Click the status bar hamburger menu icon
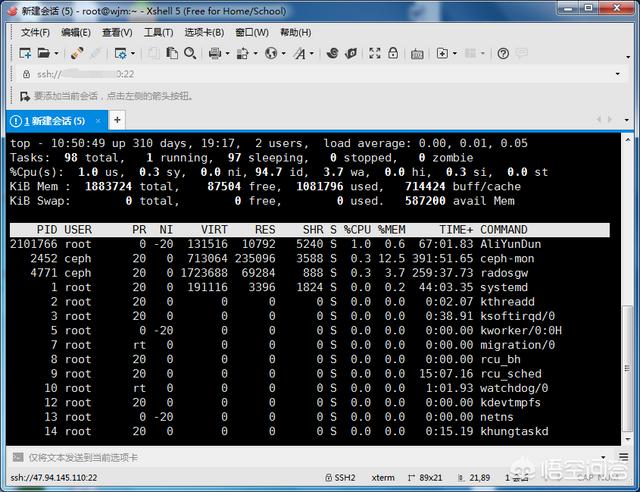Image resolution: width=640 pixels, height=492 pixels. pyautogui.click(x=624, y=456)
